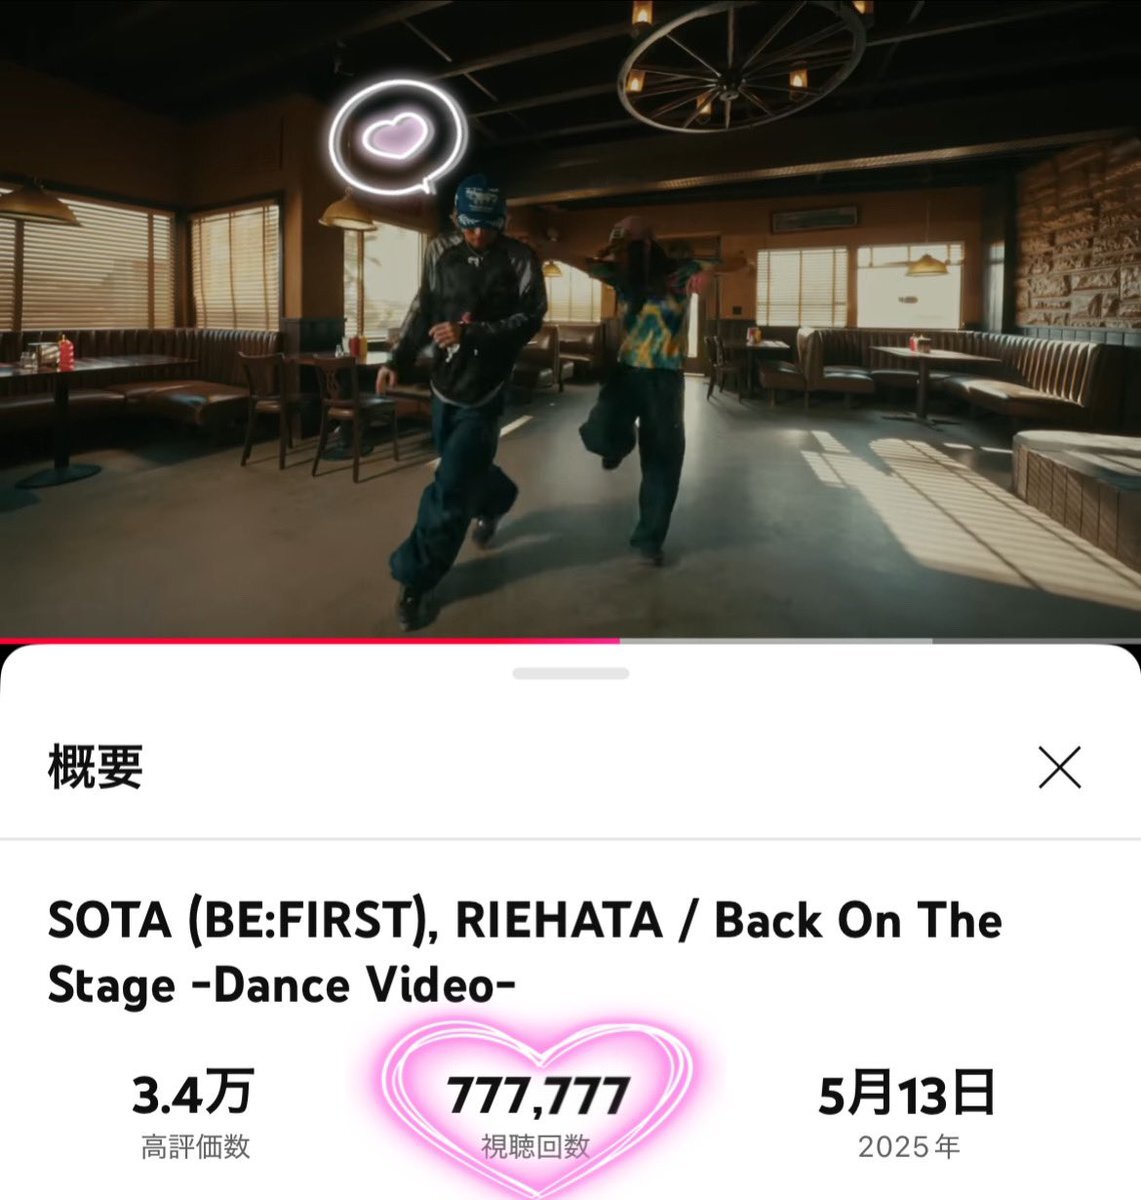Tap the gray drag handle above 概要
Screen dimensions: 1141x1200
[570, 673]
